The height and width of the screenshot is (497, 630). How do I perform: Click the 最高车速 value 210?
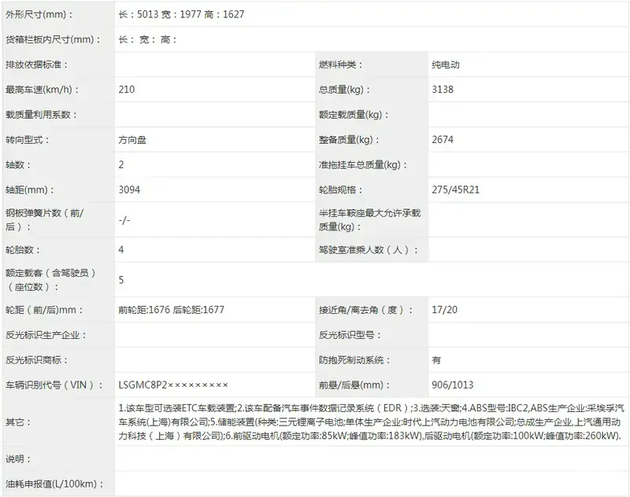(126, 90)
